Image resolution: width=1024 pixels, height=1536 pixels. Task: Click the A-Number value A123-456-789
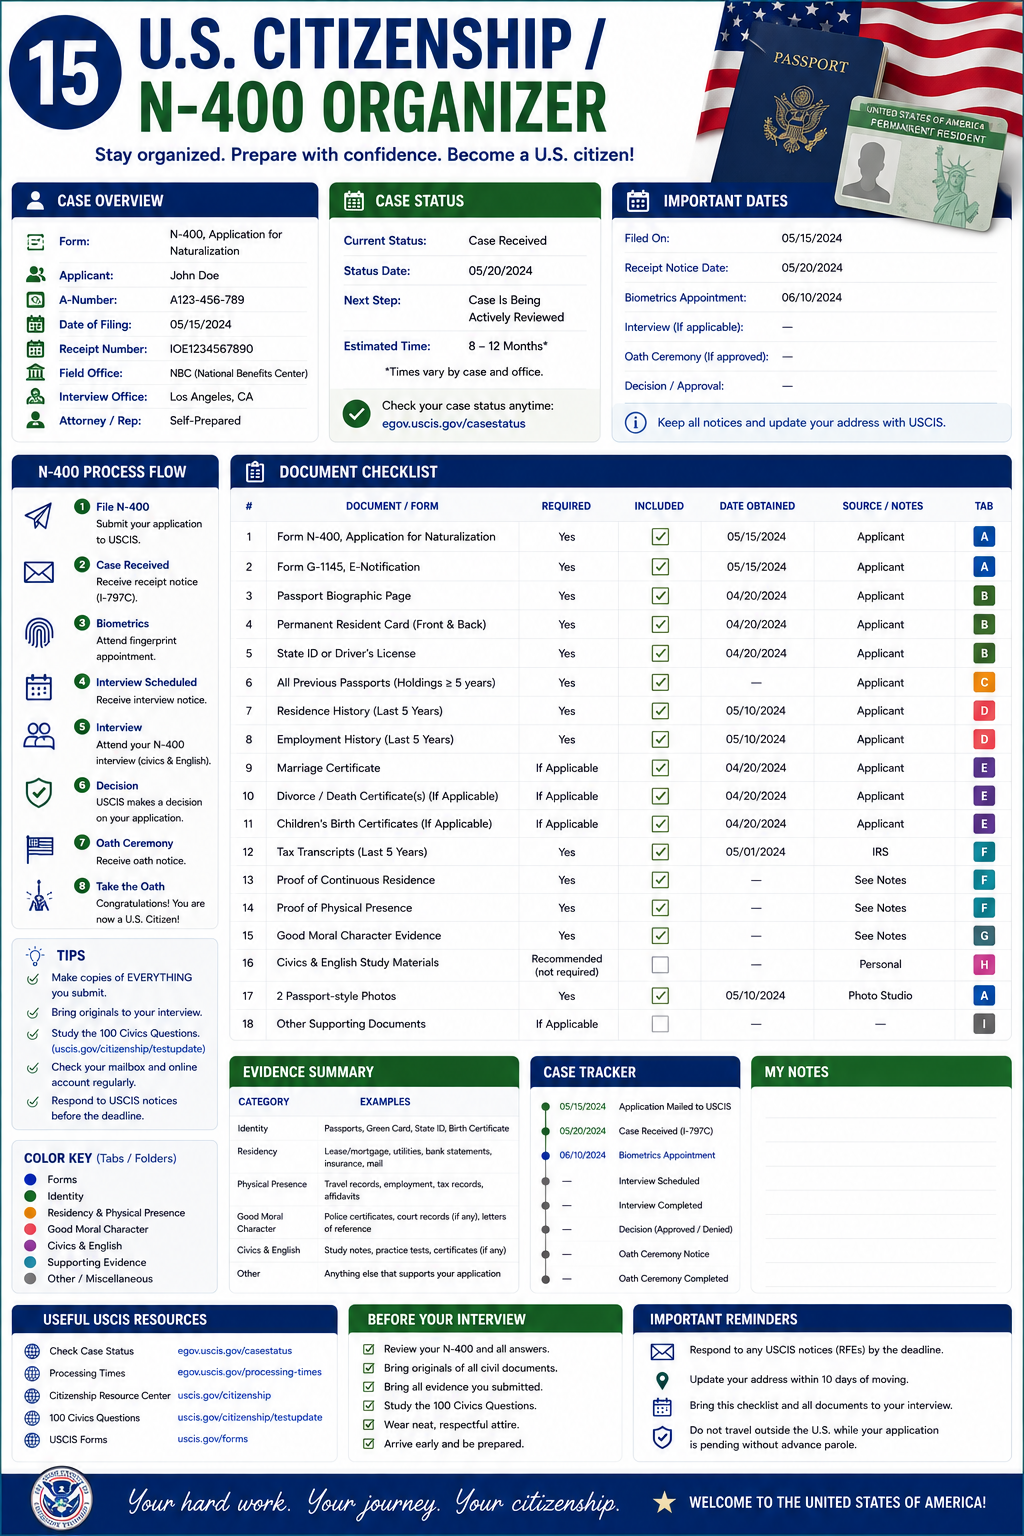(x=207, y=300)
